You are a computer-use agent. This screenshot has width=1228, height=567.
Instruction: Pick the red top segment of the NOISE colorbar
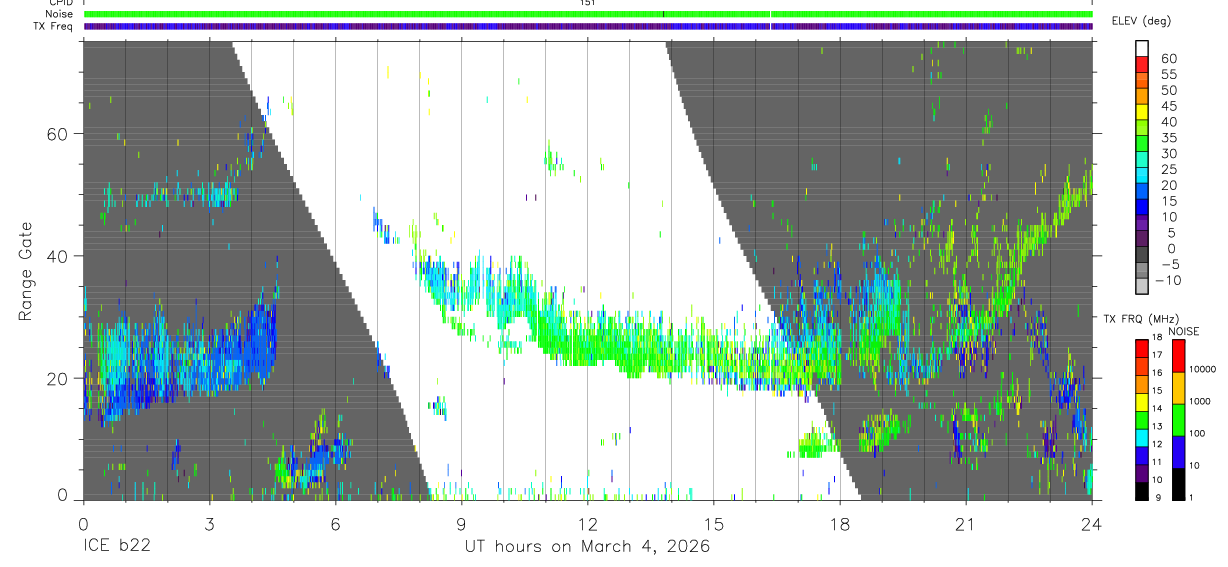tap(1178, 356)
